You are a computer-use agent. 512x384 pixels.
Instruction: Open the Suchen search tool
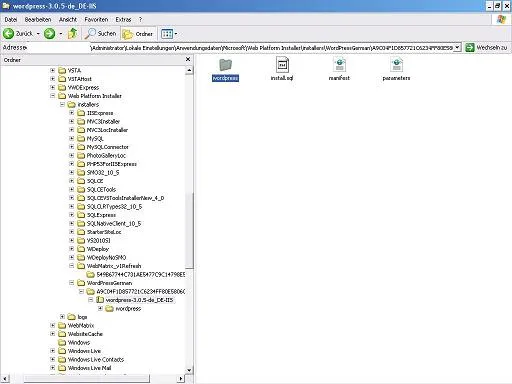coord(100,33)
